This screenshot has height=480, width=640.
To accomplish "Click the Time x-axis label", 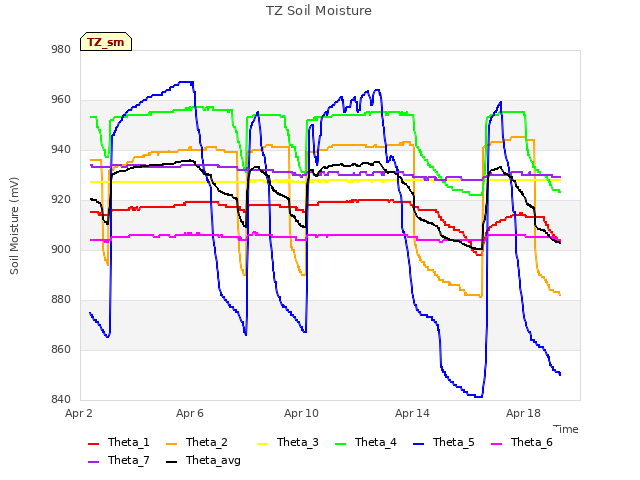I will pyautogui.click(x=566, y=429).
